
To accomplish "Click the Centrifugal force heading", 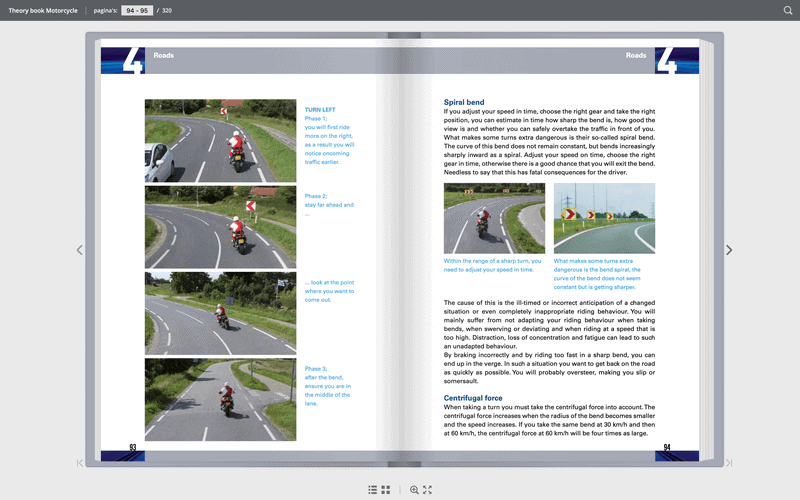I will click(473, 398).
